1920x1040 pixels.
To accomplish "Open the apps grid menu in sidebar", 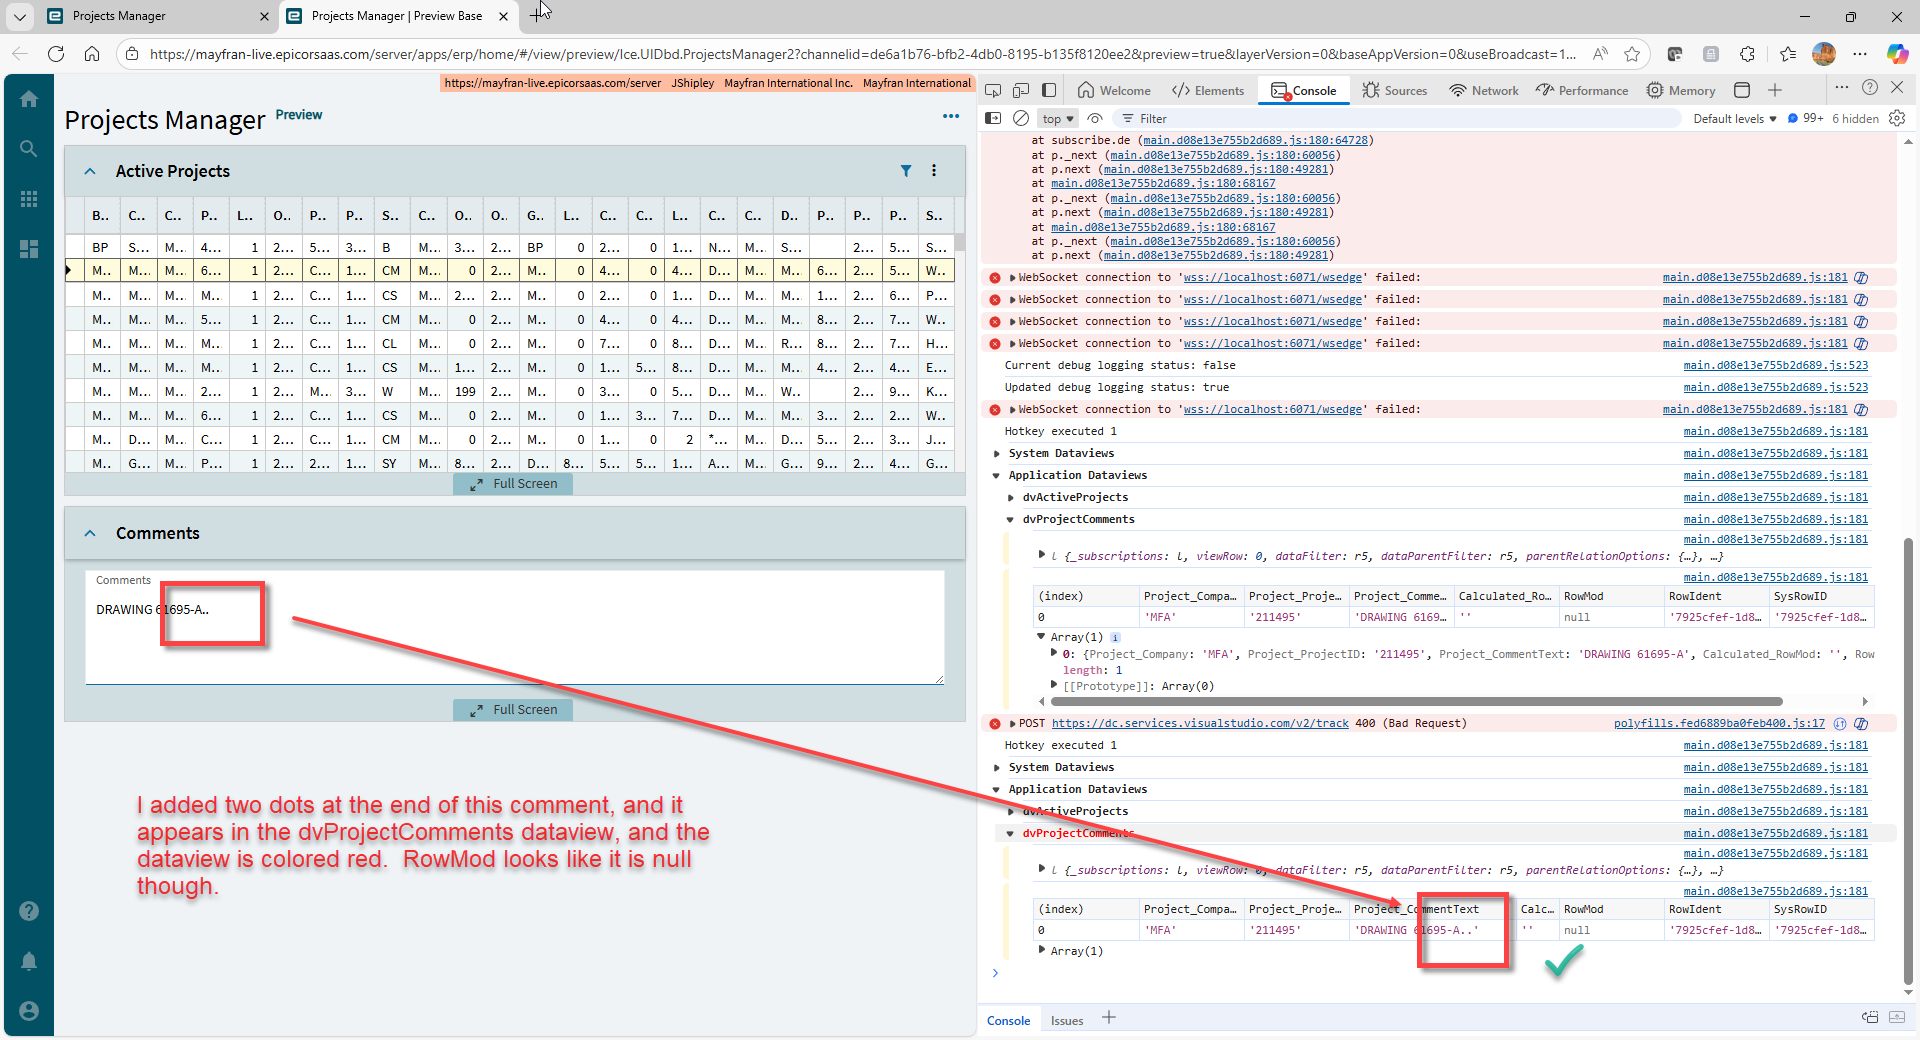I will [29, 199].
